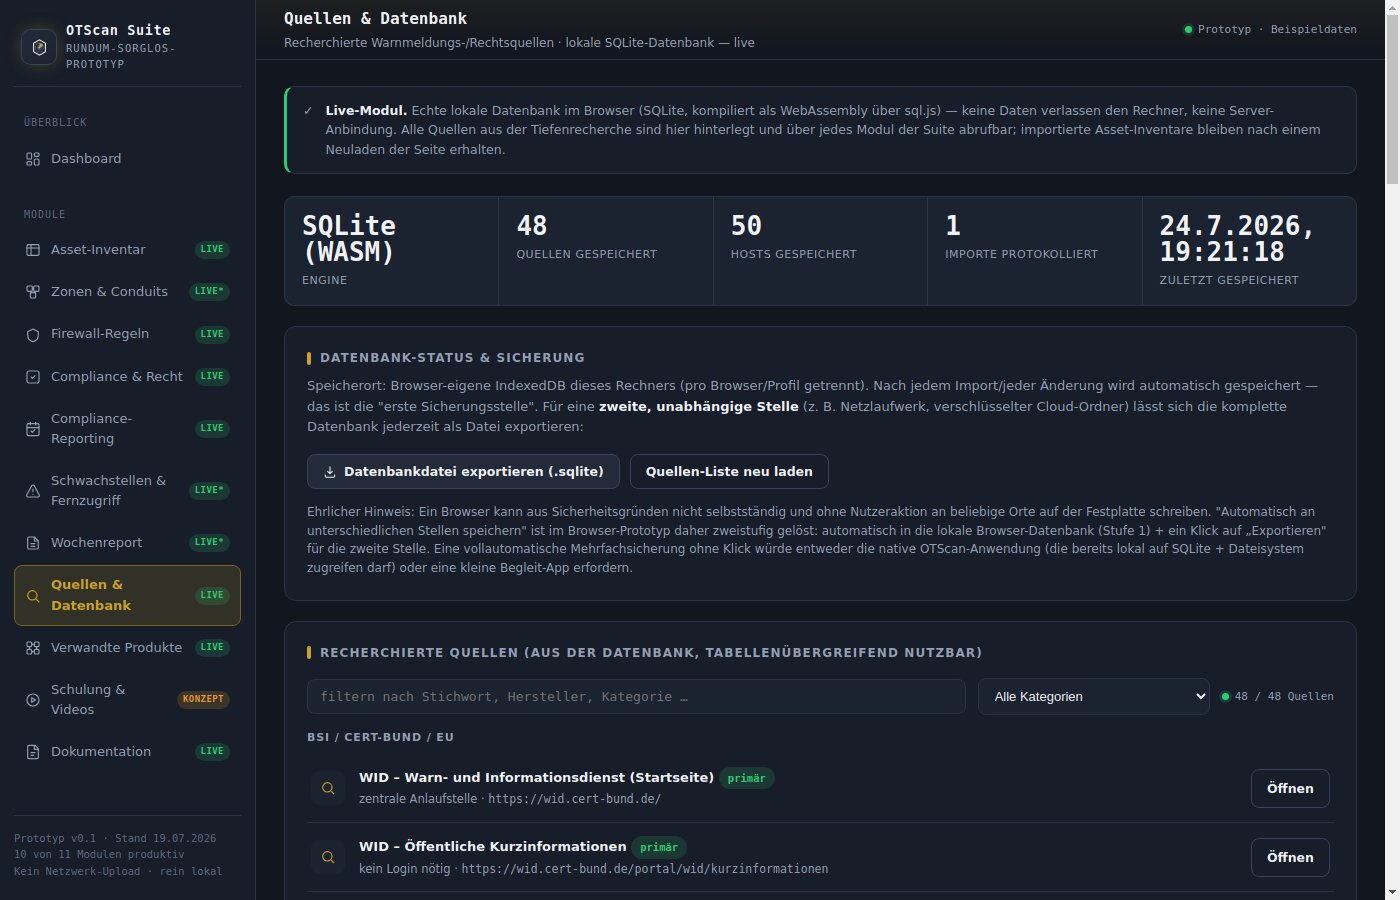Click green dot beside 48 / 48 Quellen
Viewport: 1400px width, 900px height.
(1226, 697)
